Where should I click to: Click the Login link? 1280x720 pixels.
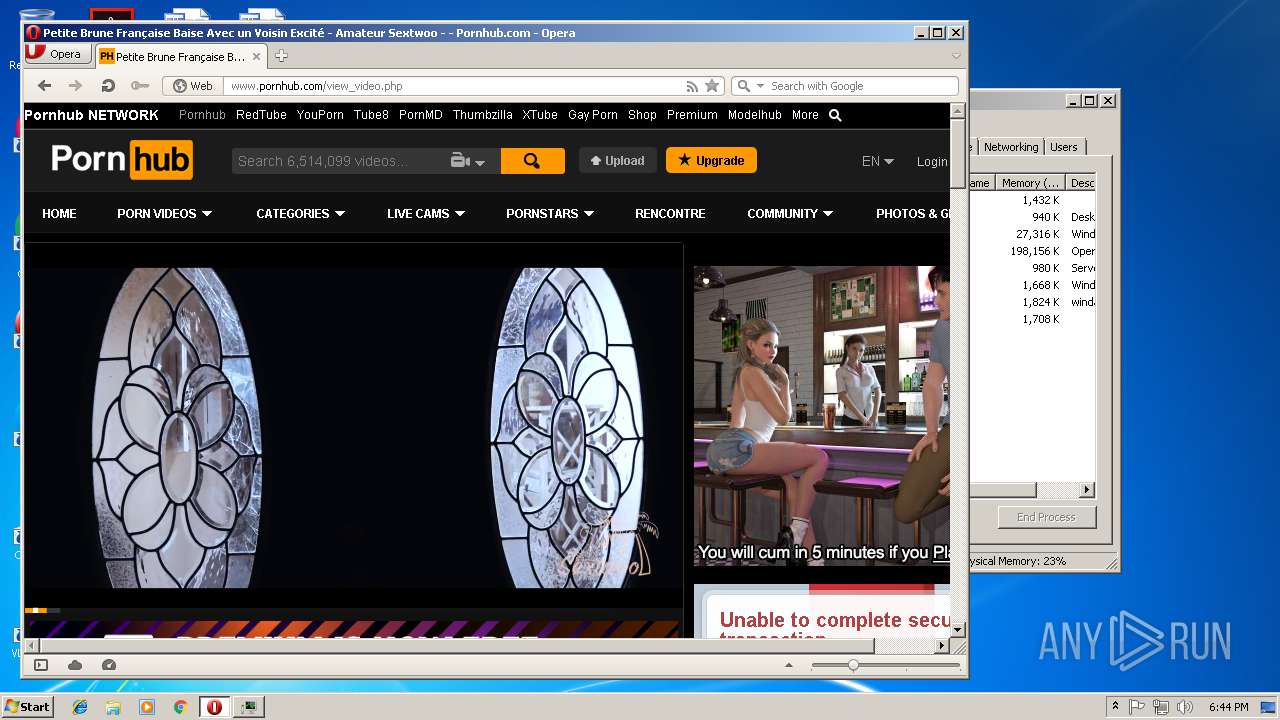coord(932,161)
